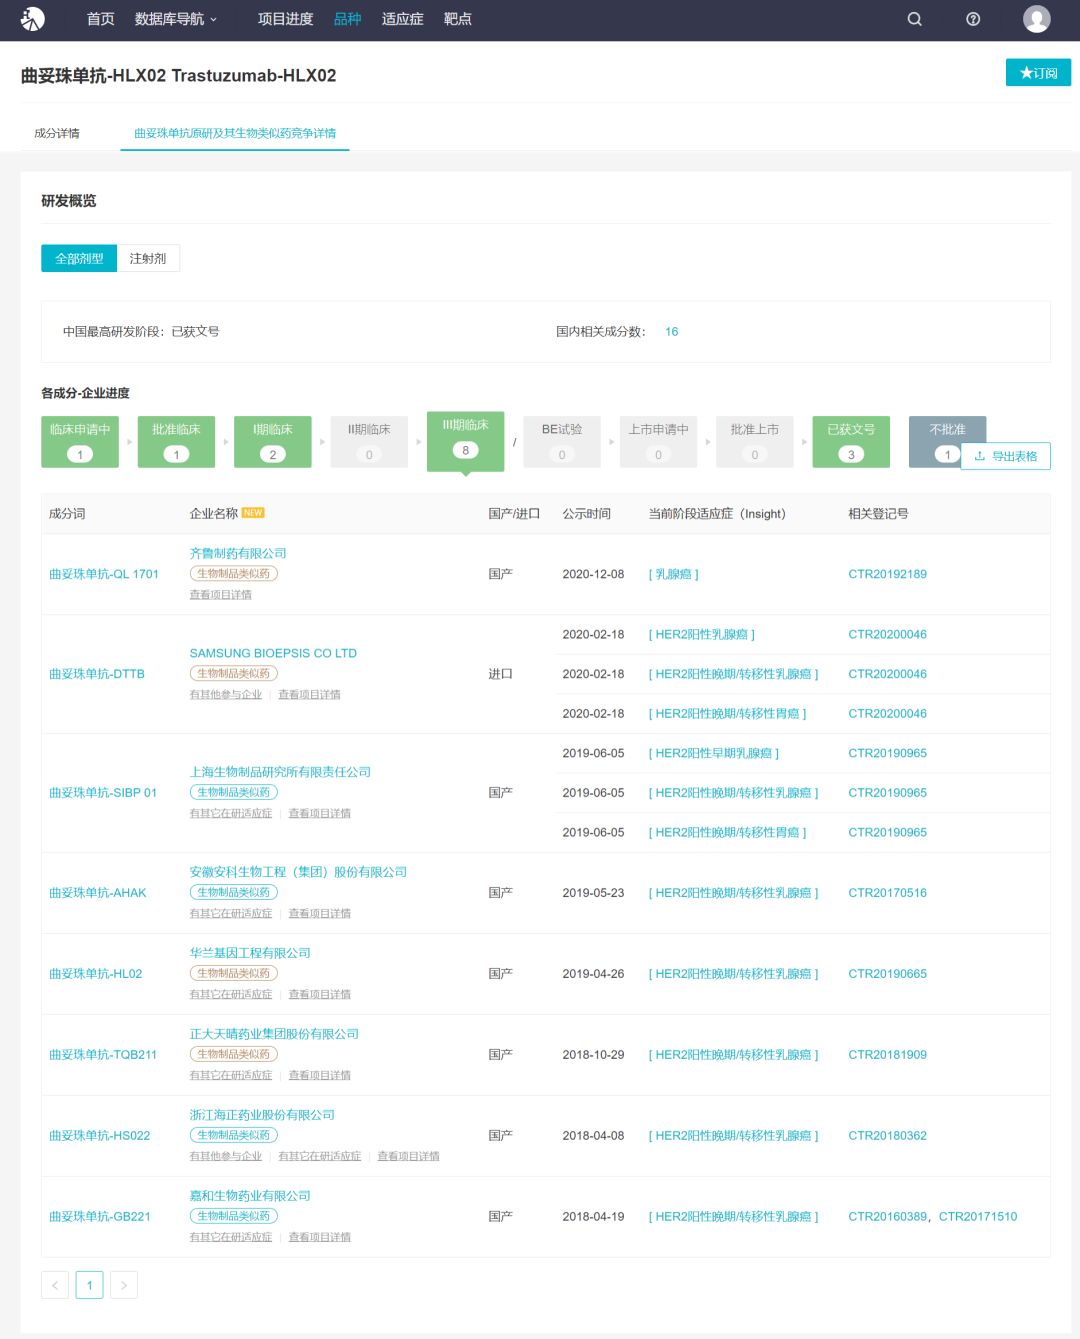Open 正大天晴药业集团股份有限公司 company link
The width and height of the screenshot is (1080, 1339).
click(x=274, y=1034)
